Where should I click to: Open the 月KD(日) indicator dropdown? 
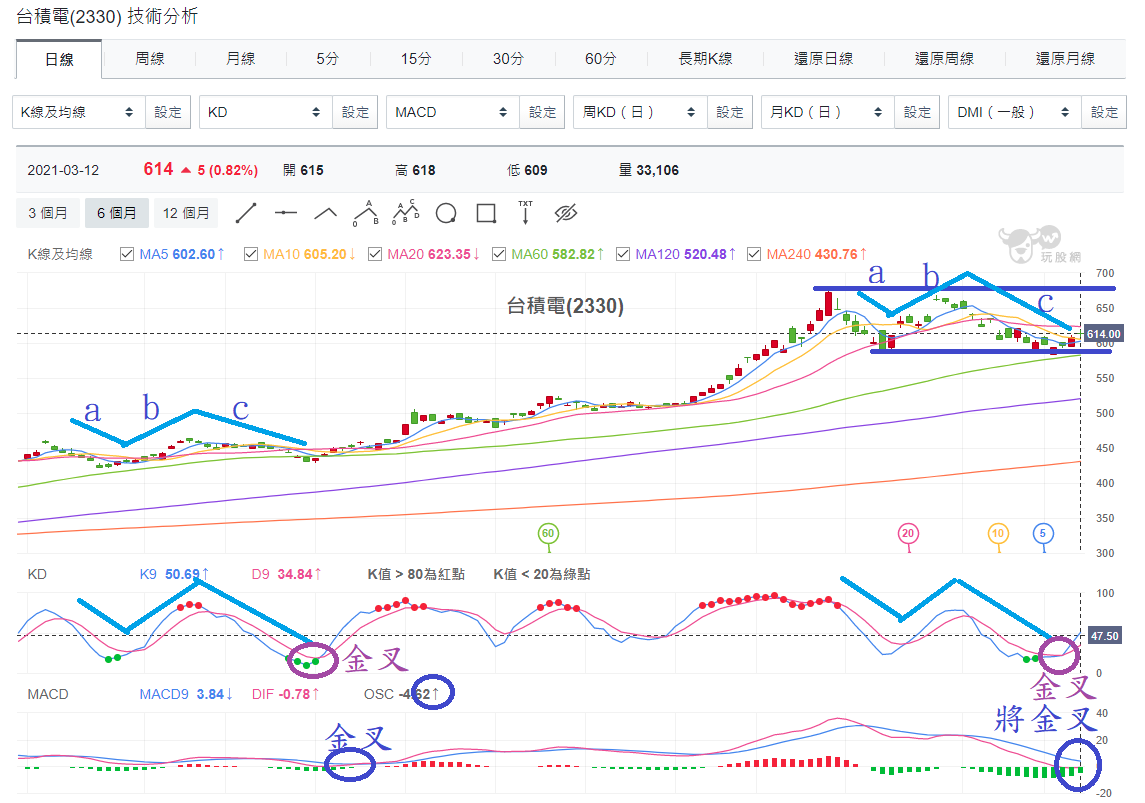(828, 112)
